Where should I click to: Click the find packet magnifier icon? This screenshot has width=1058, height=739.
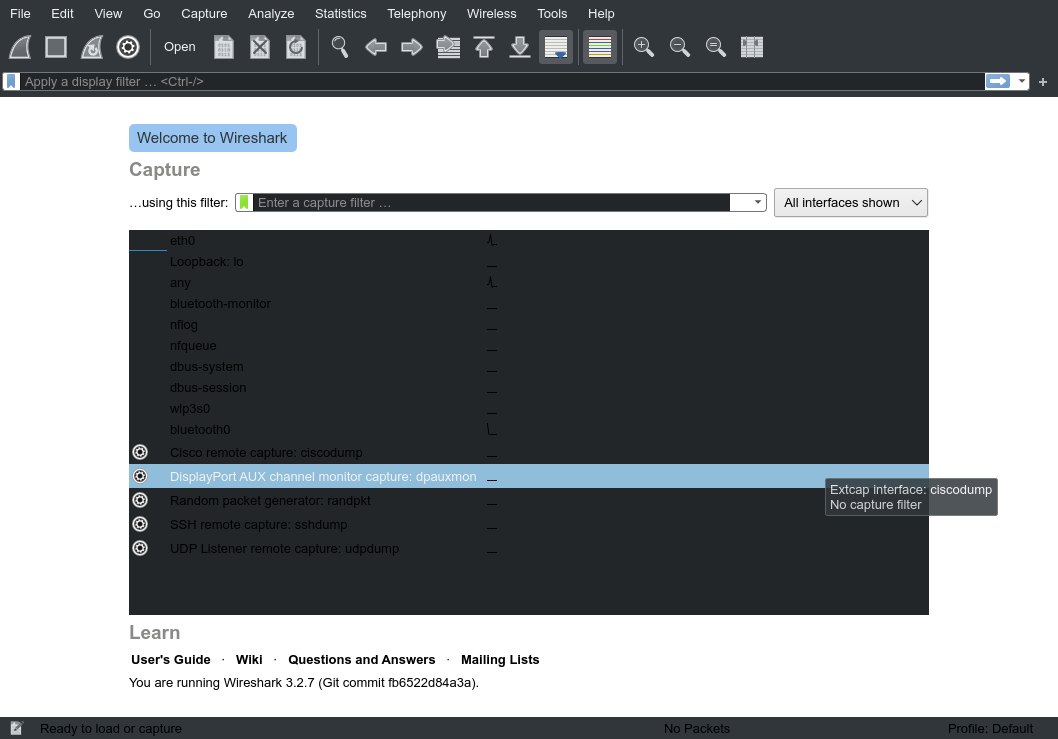coord(340,47)
